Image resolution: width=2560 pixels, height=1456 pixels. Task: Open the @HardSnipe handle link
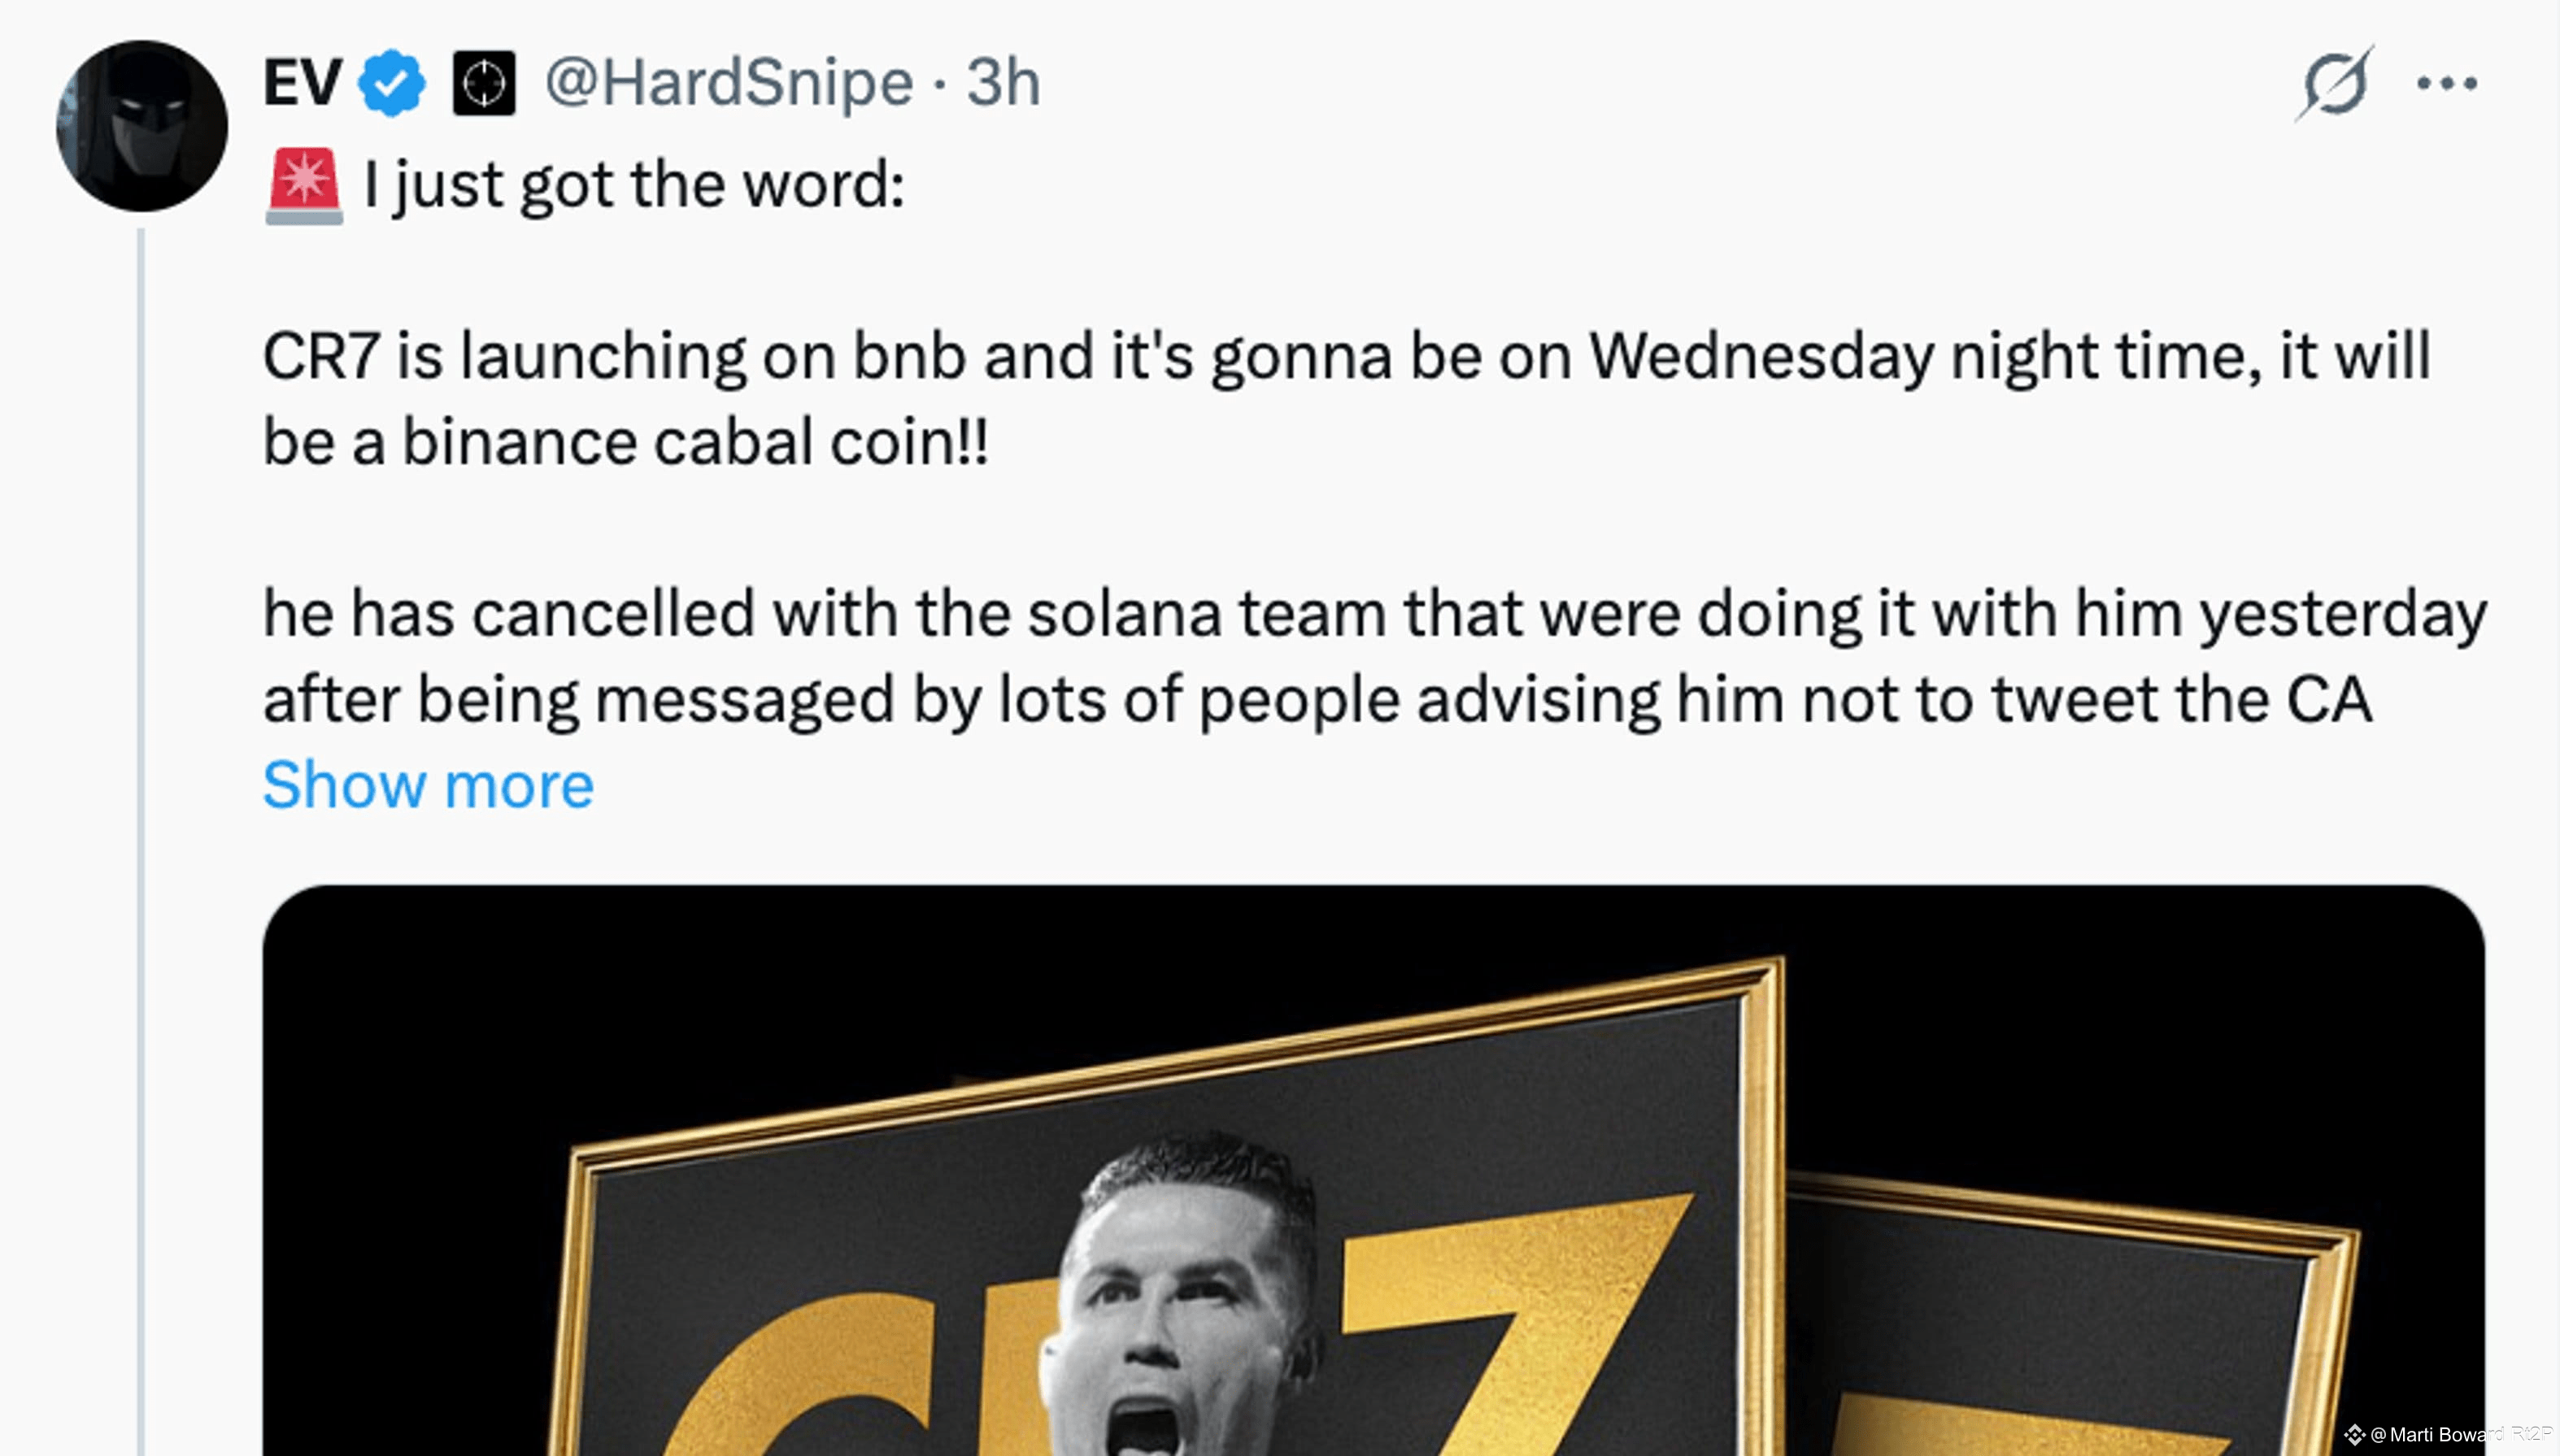729,82
